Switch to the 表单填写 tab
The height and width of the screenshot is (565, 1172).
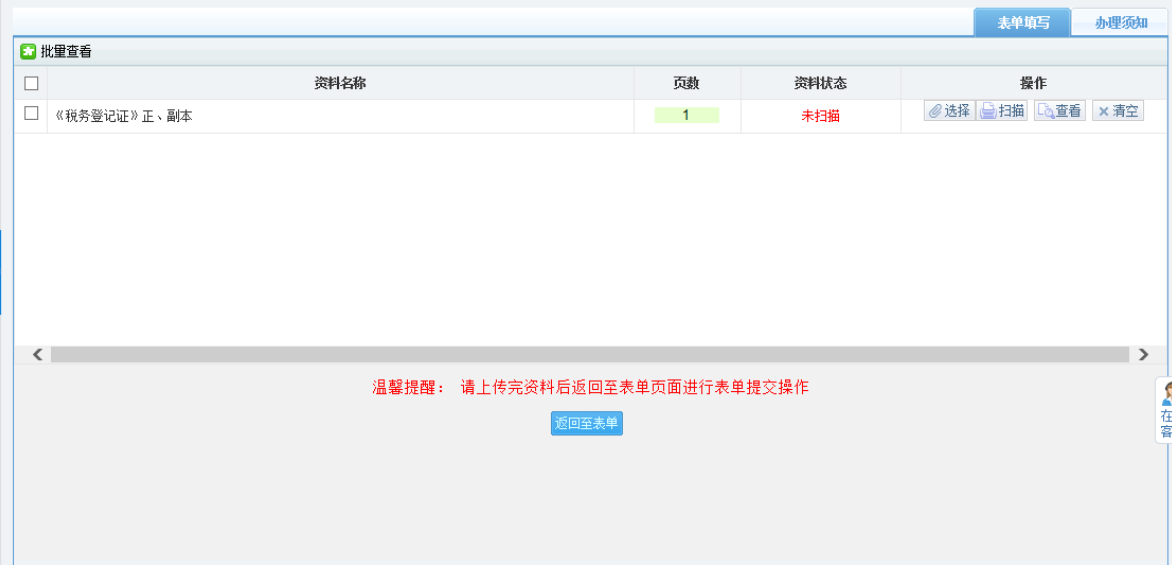point(1022,23)
